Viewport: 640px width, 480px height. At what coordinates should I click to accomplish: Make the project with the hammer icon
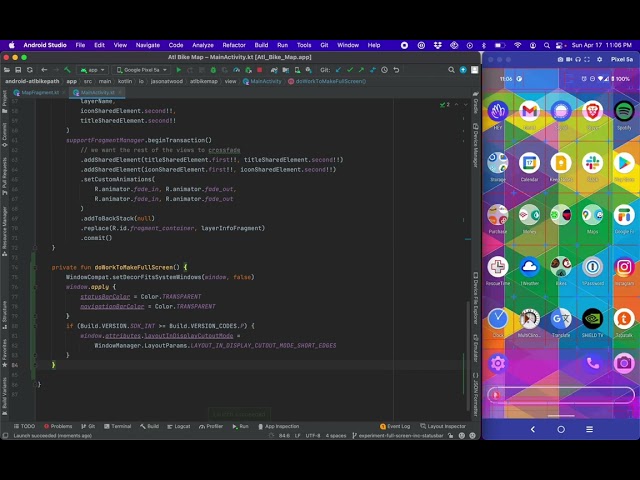[x=68, y=70]
